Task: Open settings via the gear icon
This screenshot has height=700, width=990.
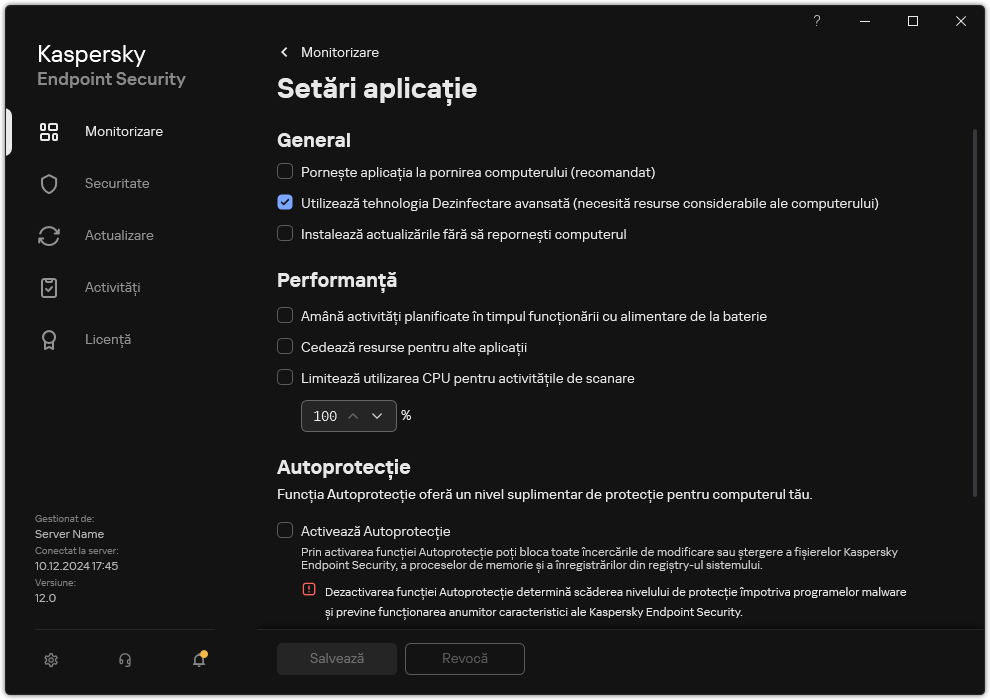Action: [x=51, y=659]
